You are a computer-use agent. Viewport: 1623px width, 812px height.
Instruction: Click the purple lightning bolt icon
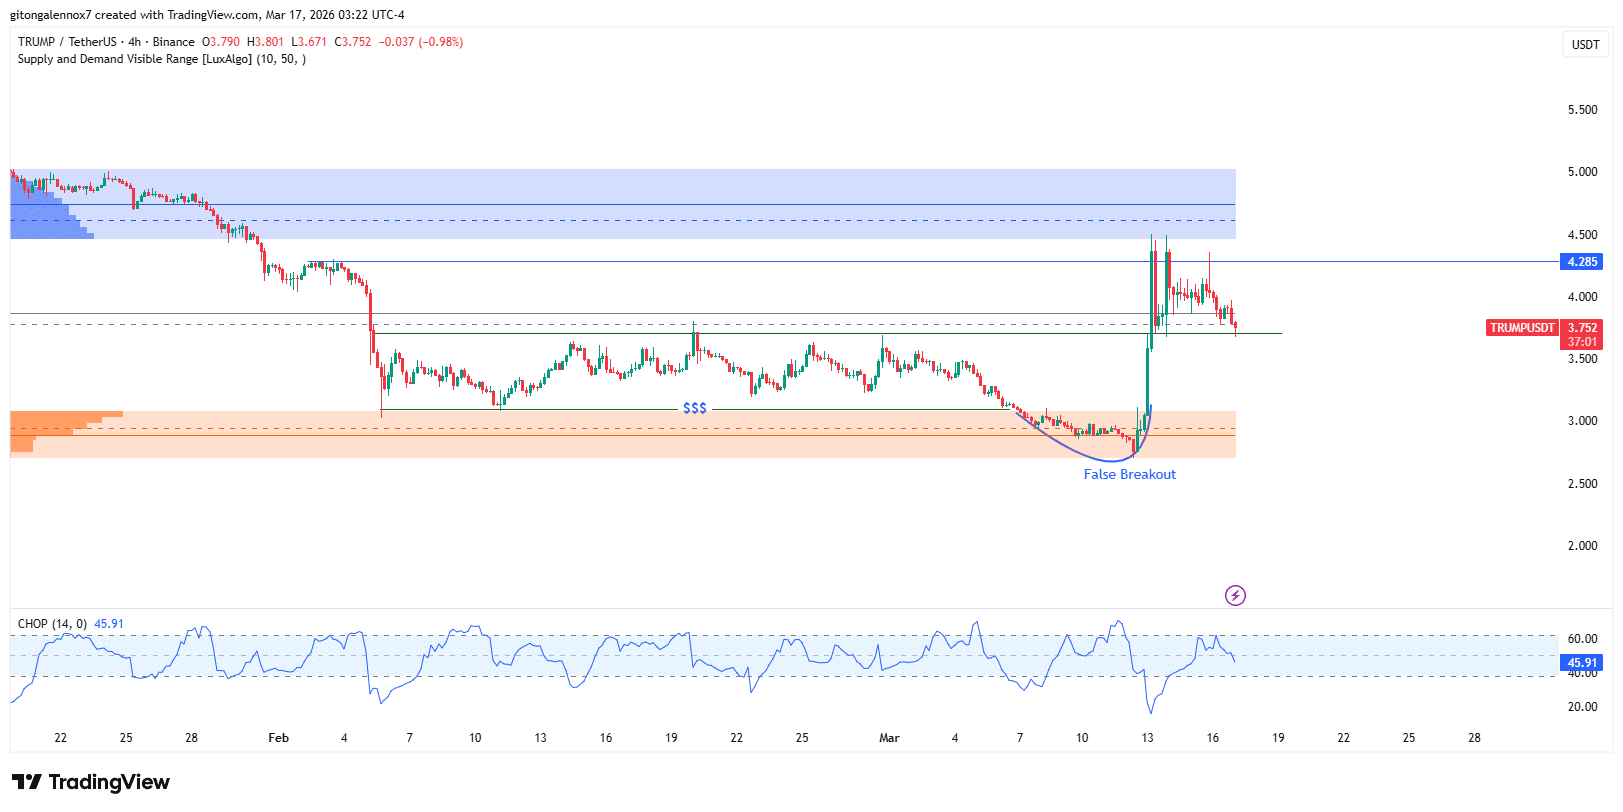(1235, 596)
